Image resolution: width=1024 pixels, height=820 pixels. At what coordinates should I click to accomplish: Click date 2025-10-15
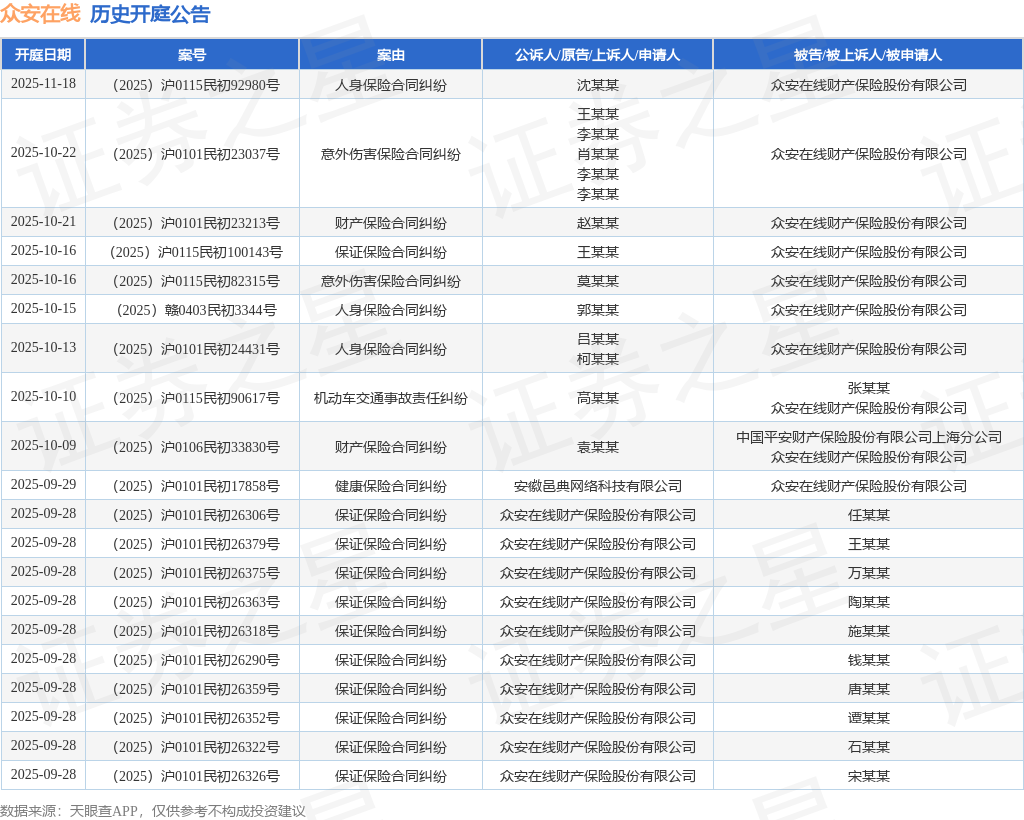tap(43, 308)
